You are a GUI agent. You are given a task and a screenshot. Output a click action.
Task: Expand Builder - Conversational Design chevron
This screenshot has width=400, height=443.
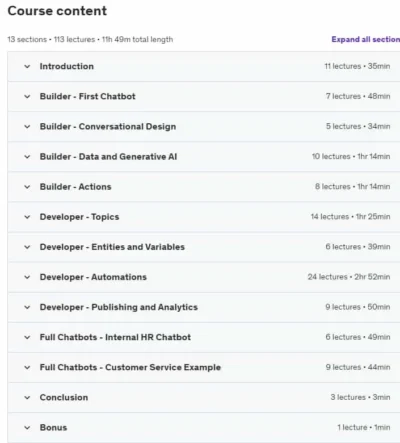27,127
